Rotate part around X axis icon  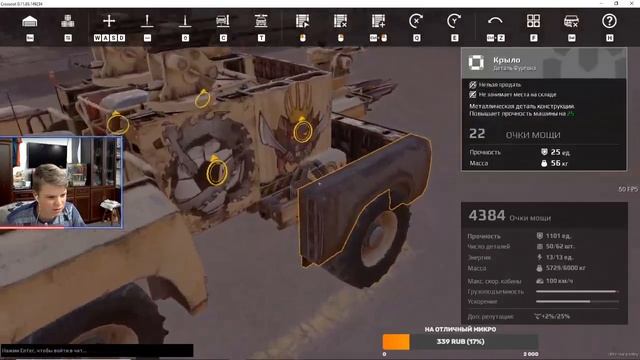(x=416, y=21)
